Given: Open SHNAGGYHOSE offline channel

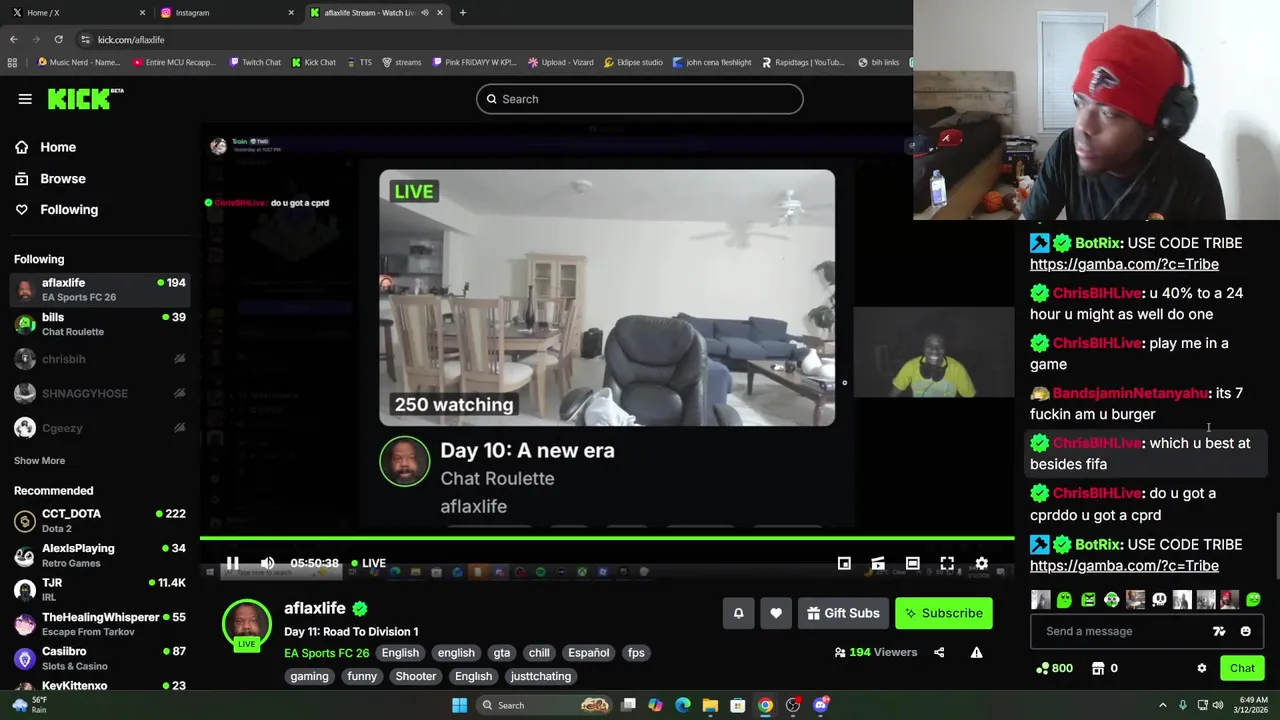Looking at the screenshot, I should click(x=100, y=393).
